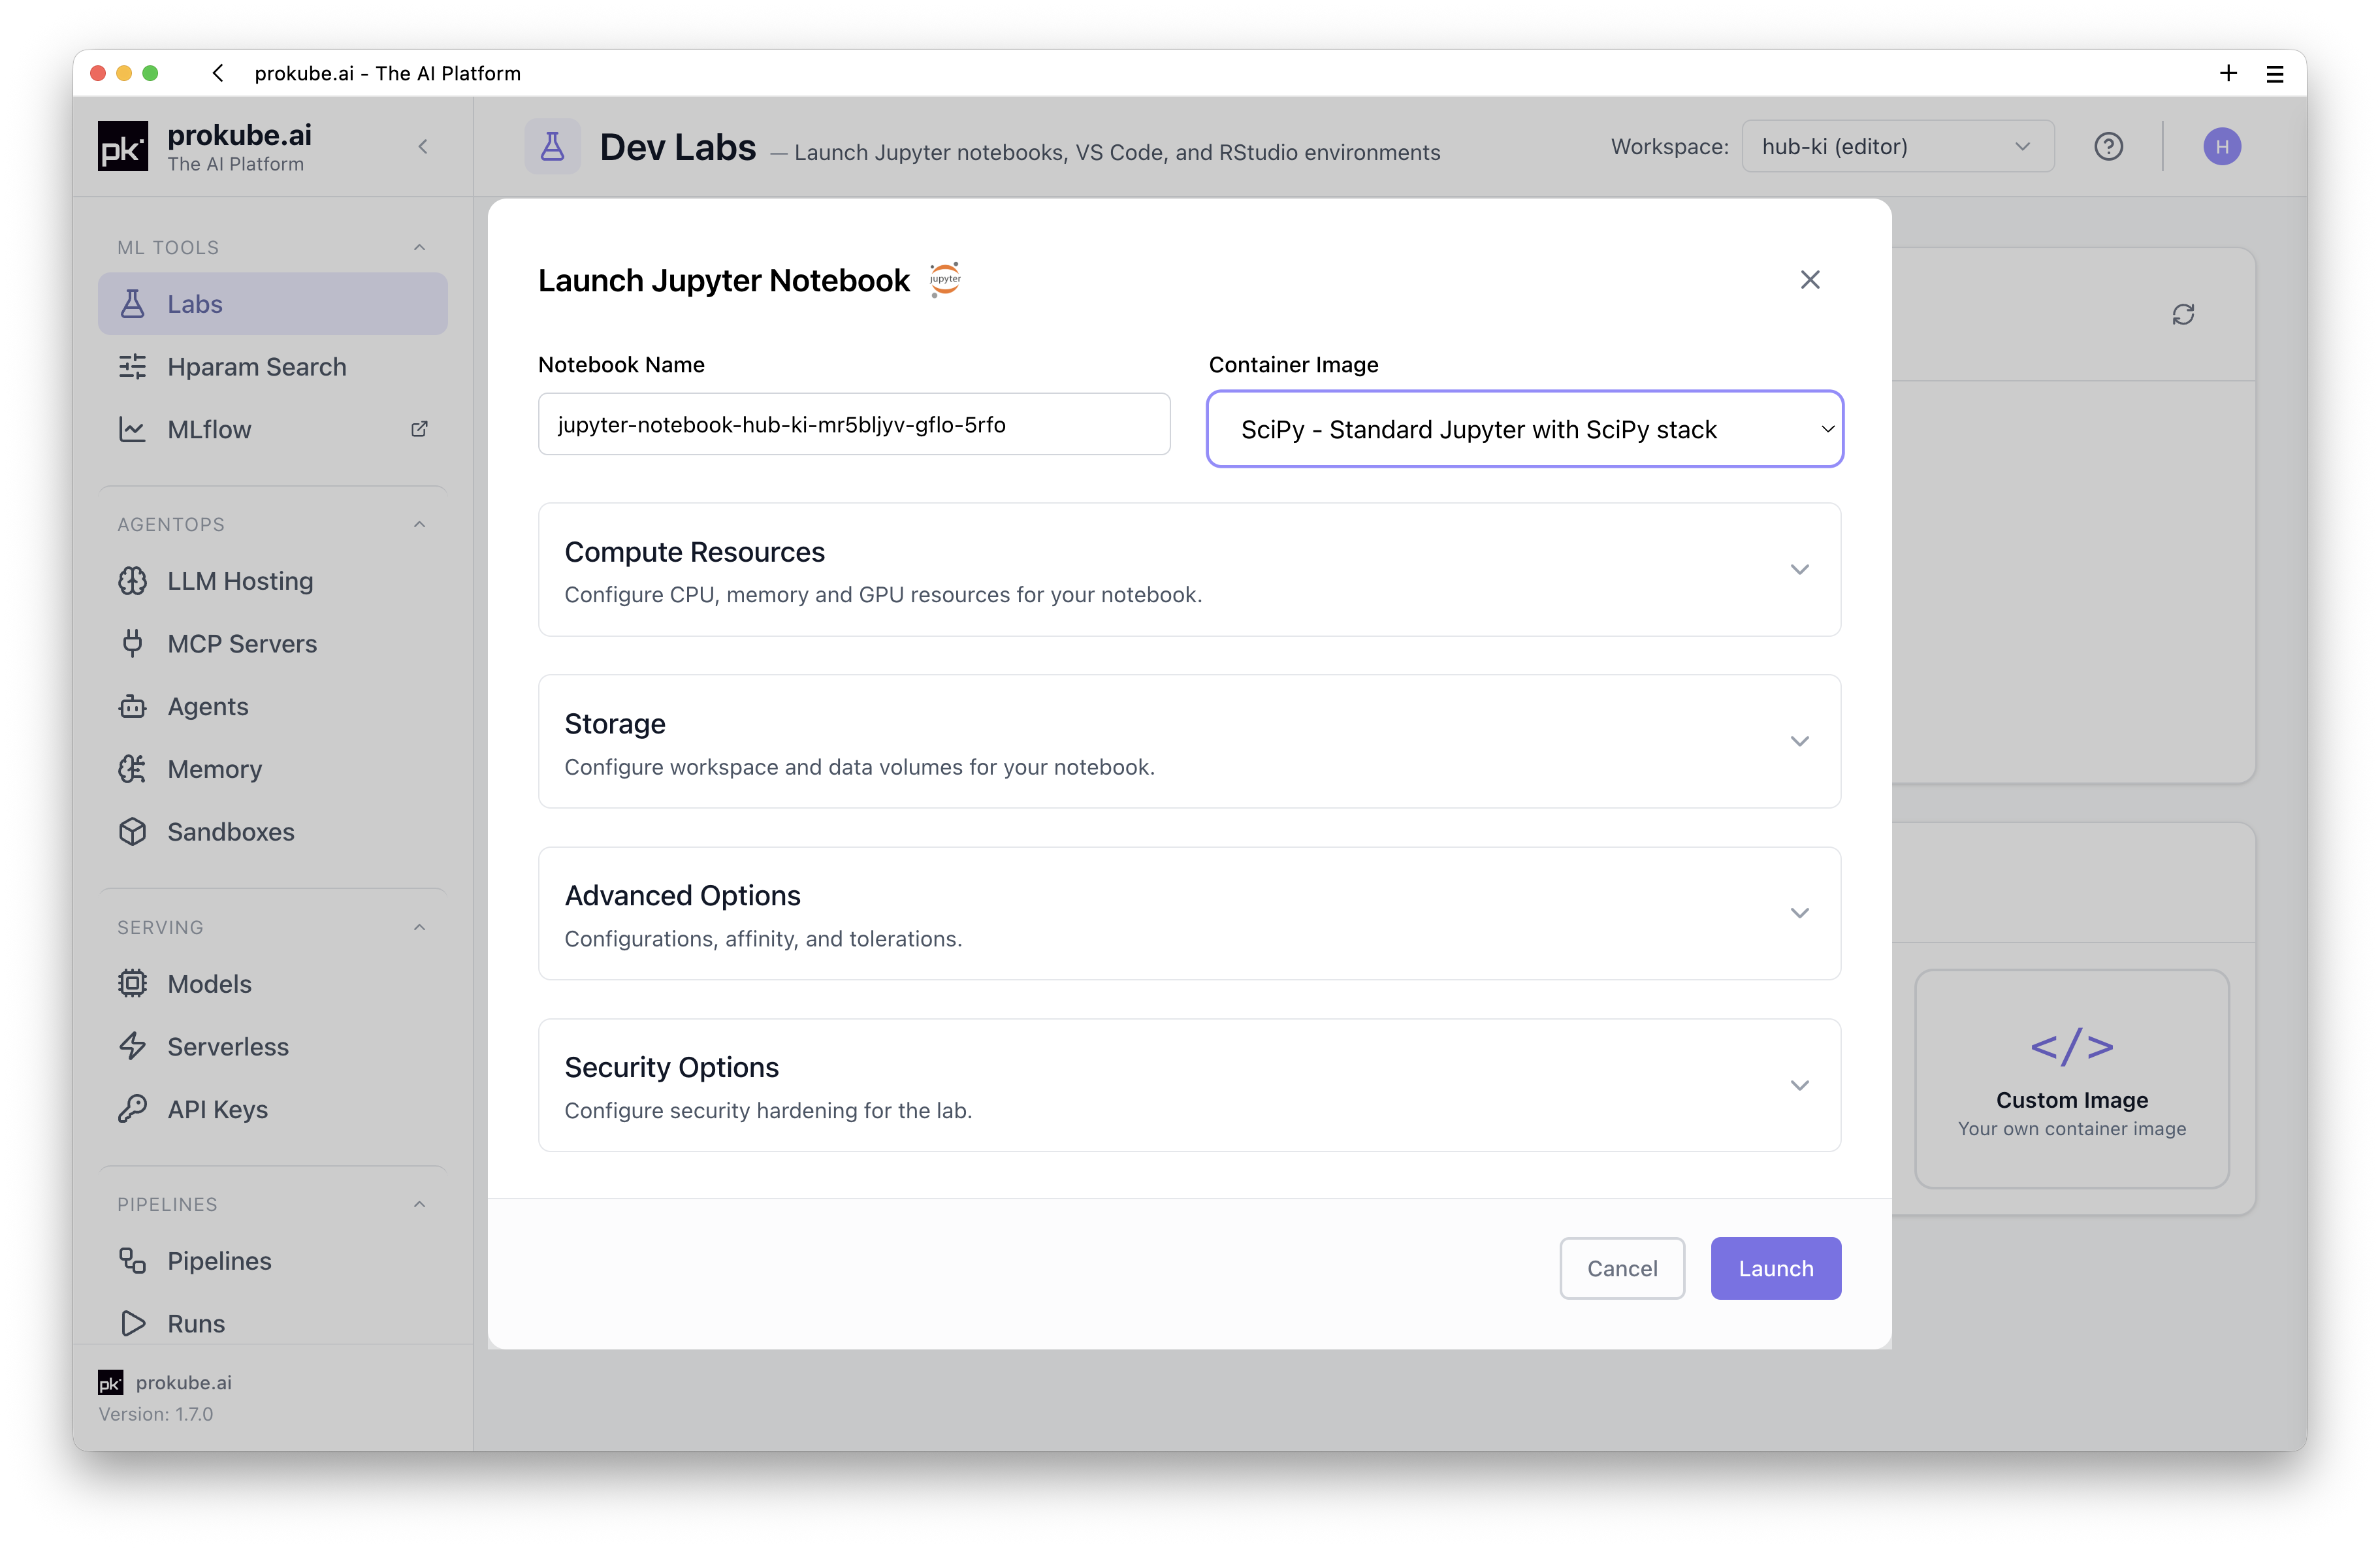This screenshot has width=2380, height=1548.
Task: Click the Runs play icon
Action: tap(132, 1323)
